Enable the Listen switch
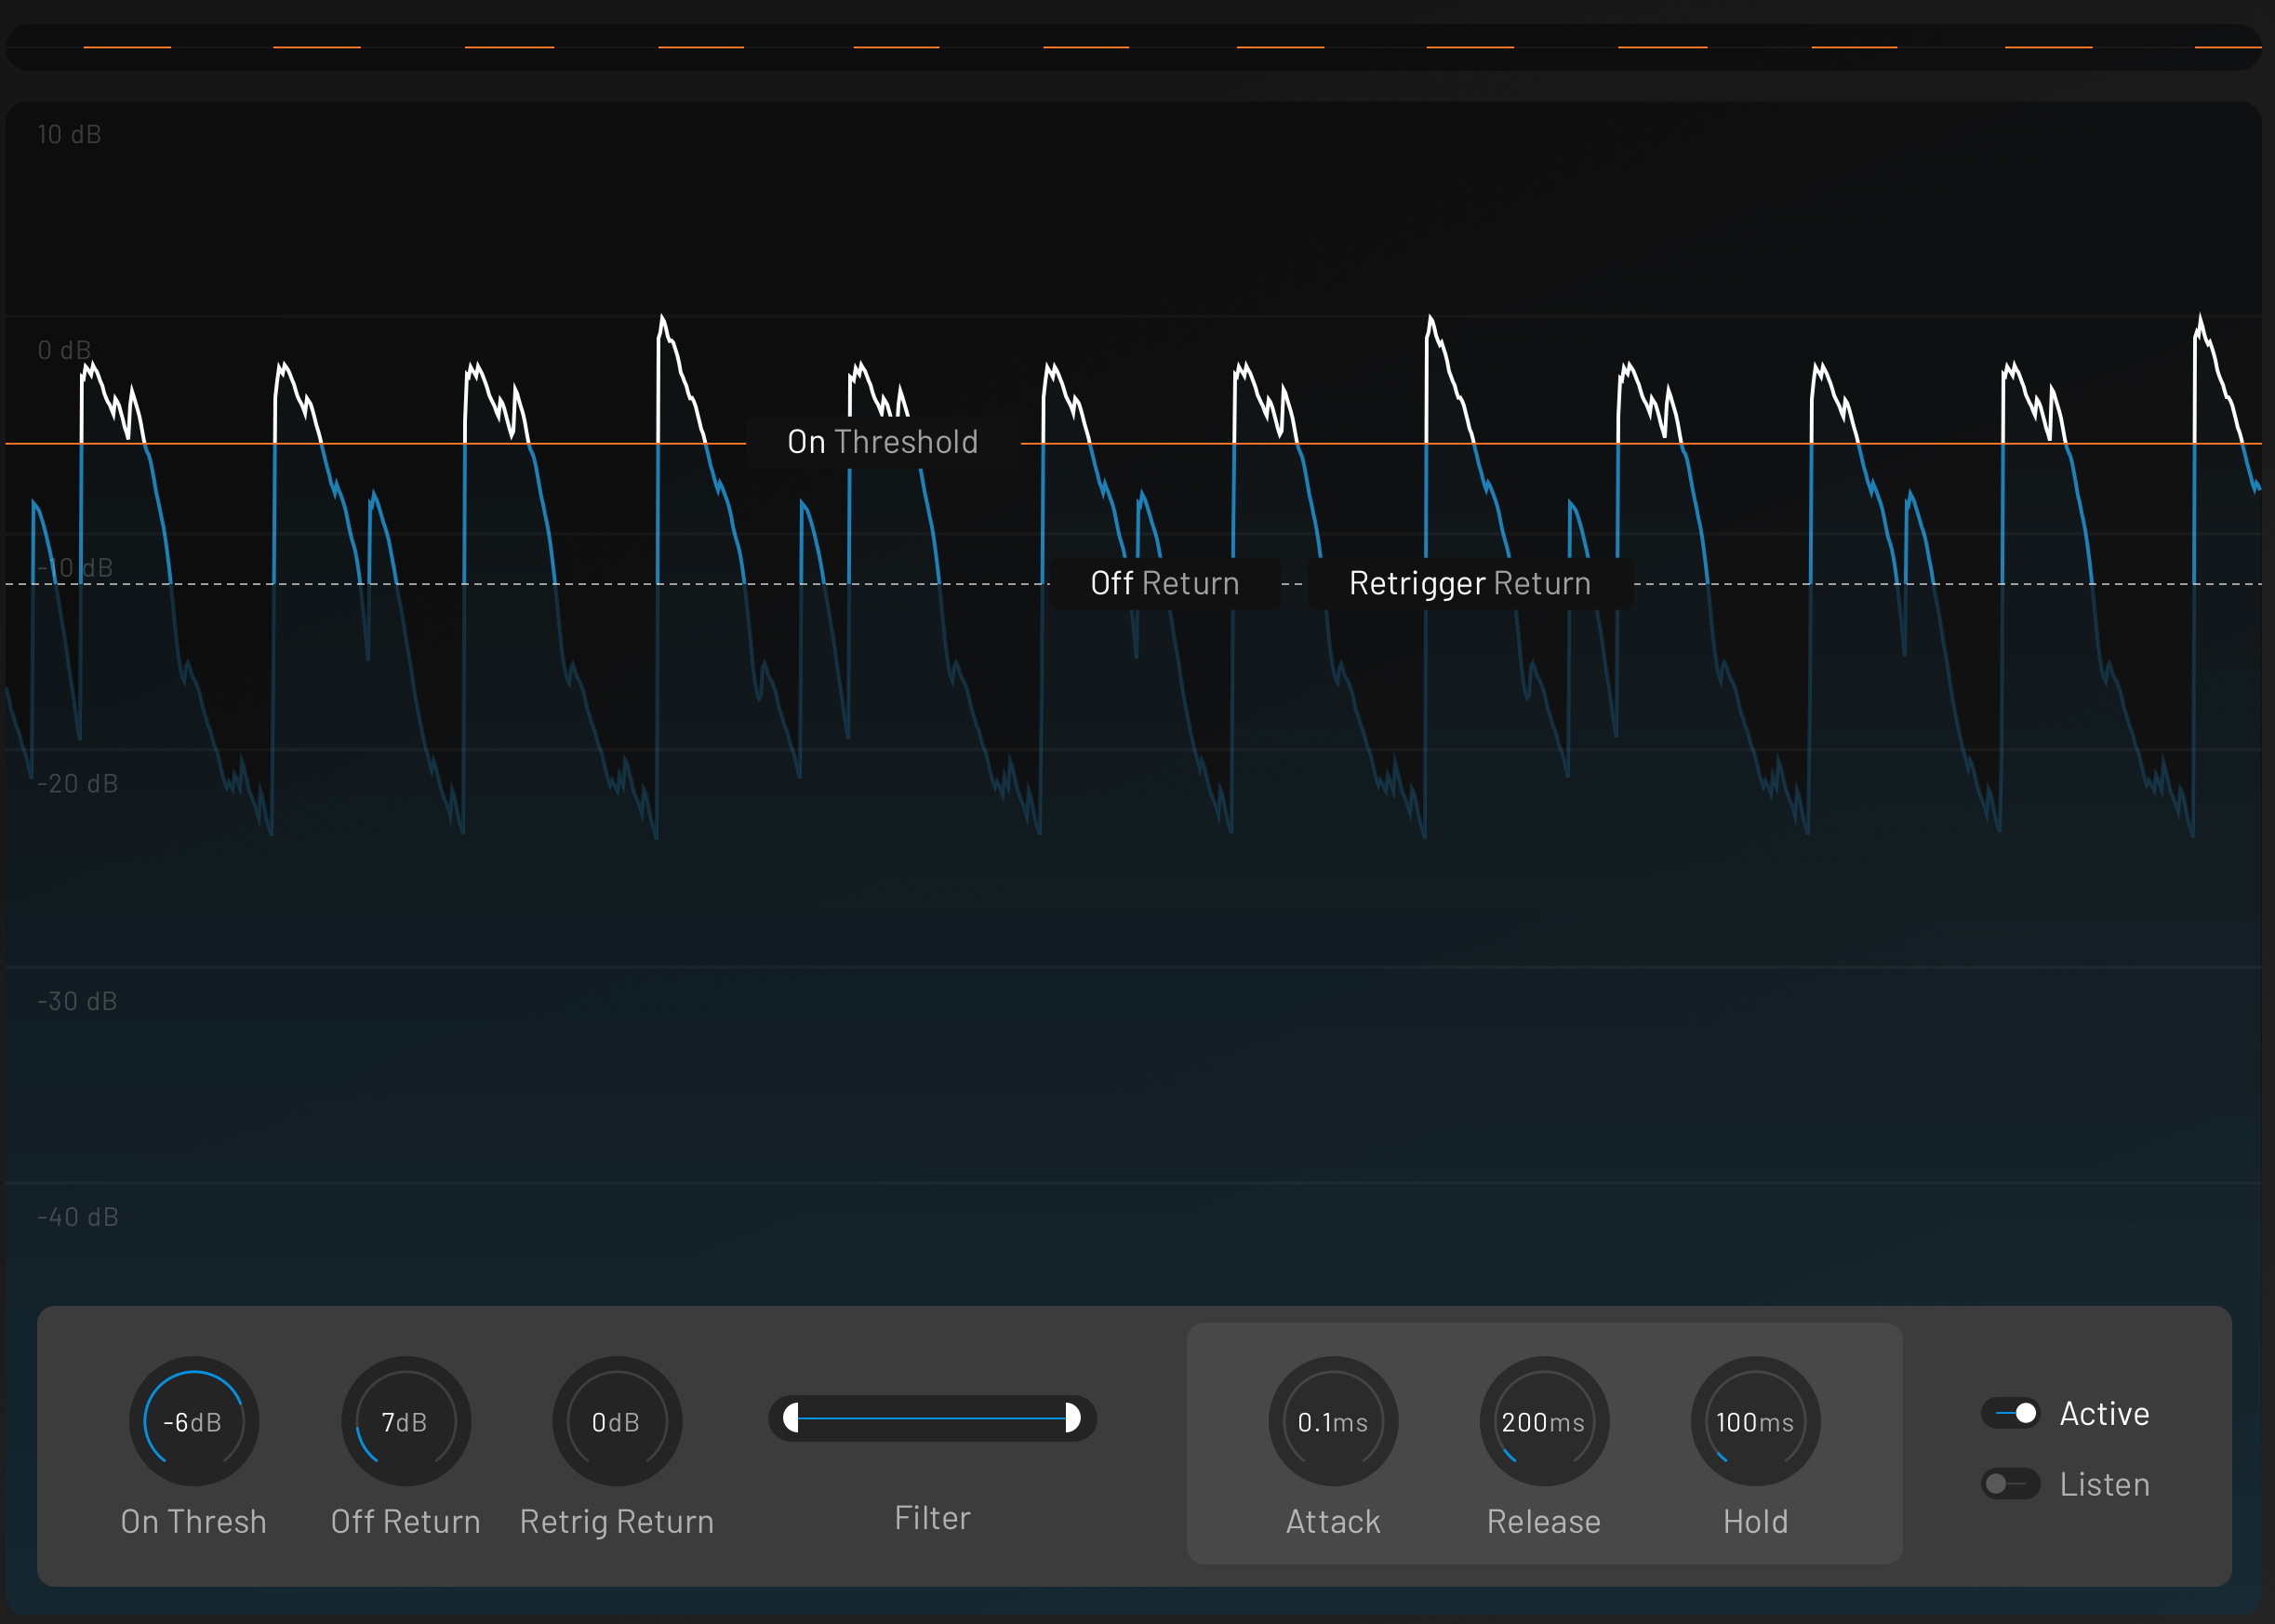The width and height of the screenshot is (2275, 1624). [2009, 1484]
